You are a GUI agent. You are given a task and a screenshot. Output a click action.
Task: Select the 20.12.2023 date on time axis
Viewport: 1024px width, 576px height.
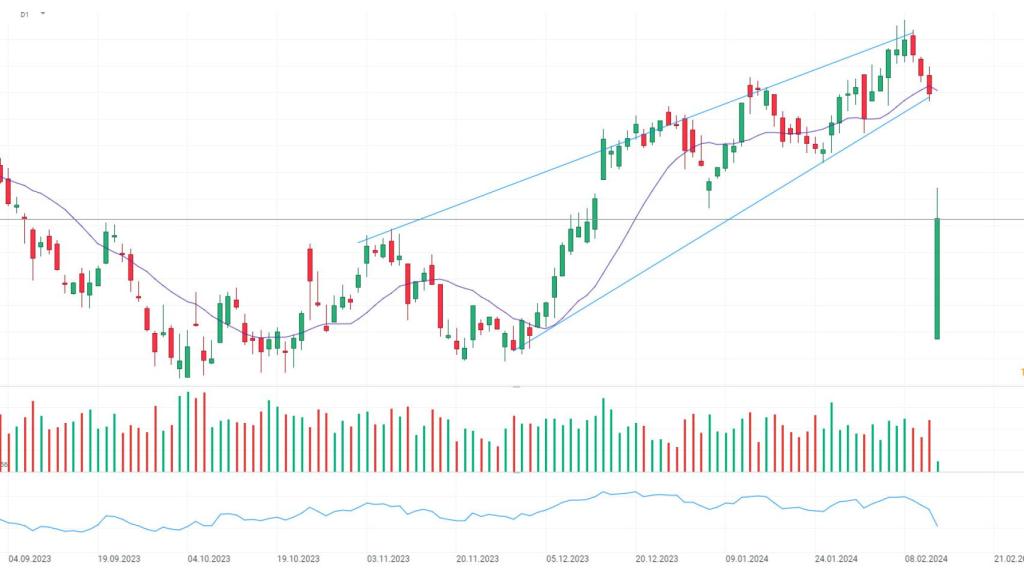[655, 559]
